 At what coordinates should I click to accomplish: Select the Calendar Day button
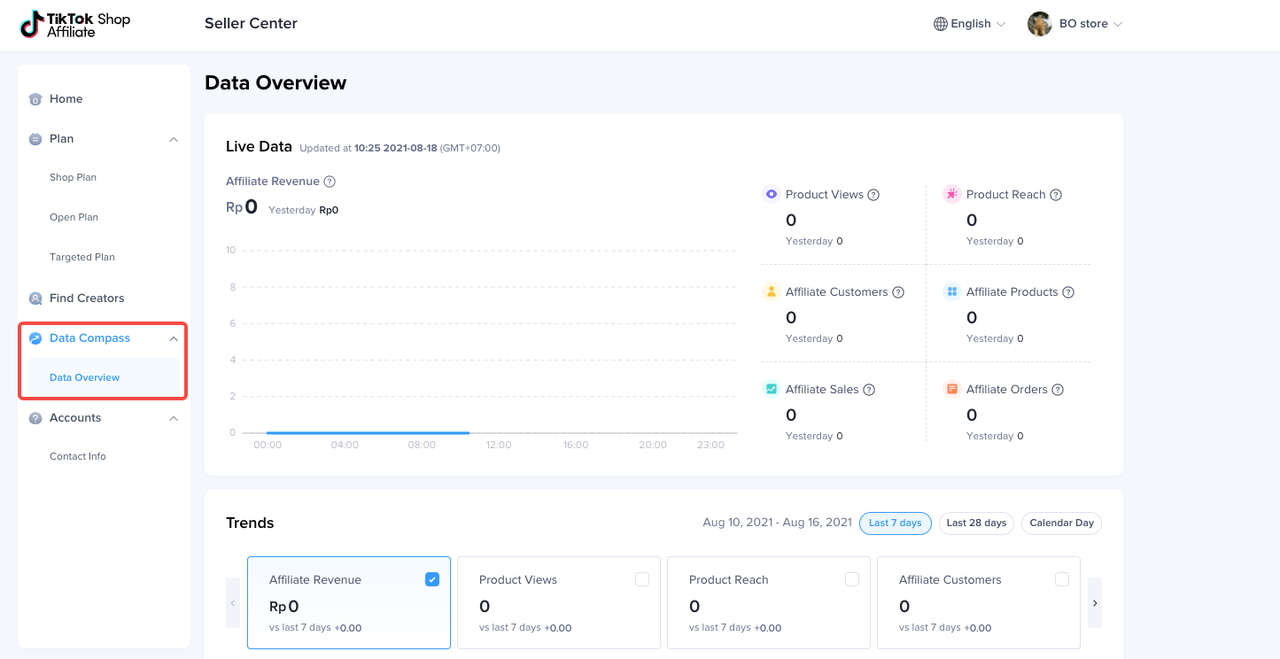[x=1061, y=523]
